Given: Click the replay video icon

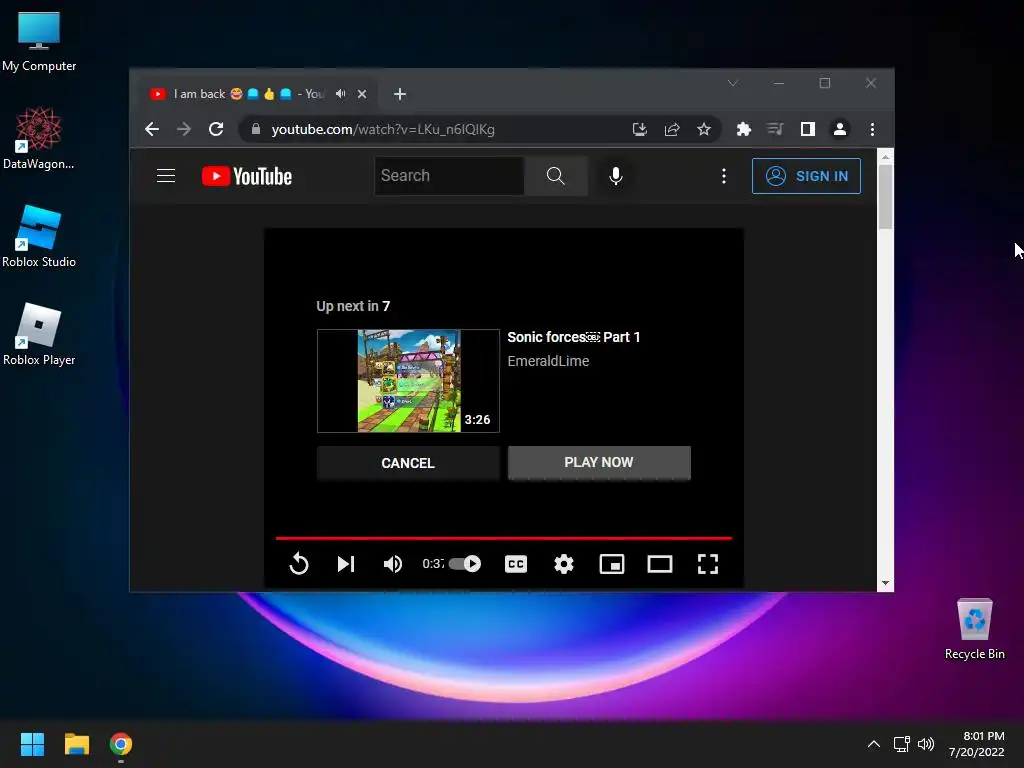Looking at the screenshot, I should (299, 564).
